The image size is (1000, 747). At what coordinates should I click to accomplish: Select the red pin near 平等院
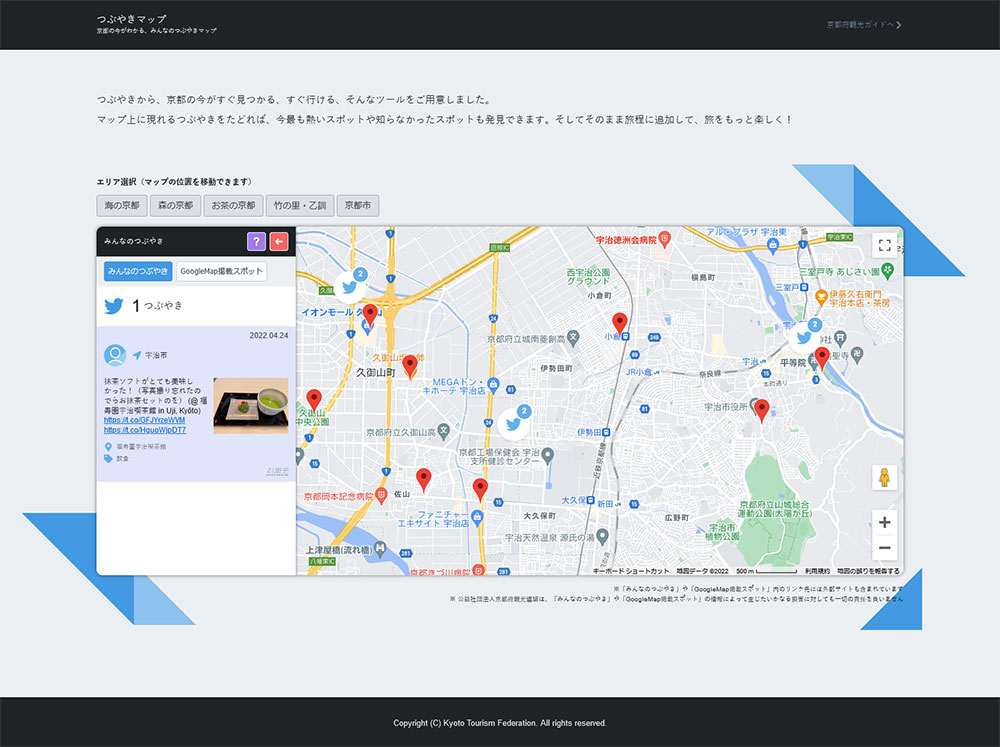coord(822,359)
